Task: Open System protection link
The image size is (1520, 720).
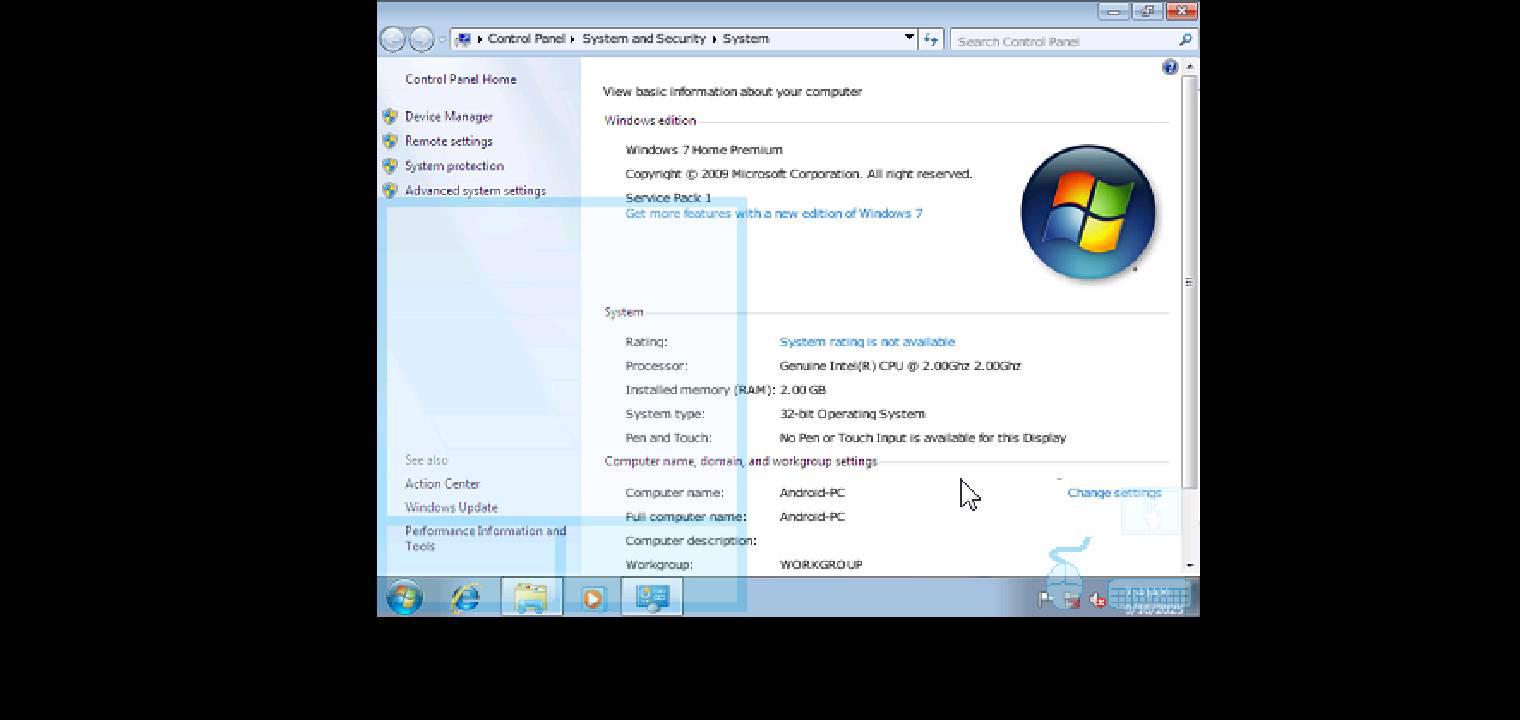Action: (x=454, y=166)
